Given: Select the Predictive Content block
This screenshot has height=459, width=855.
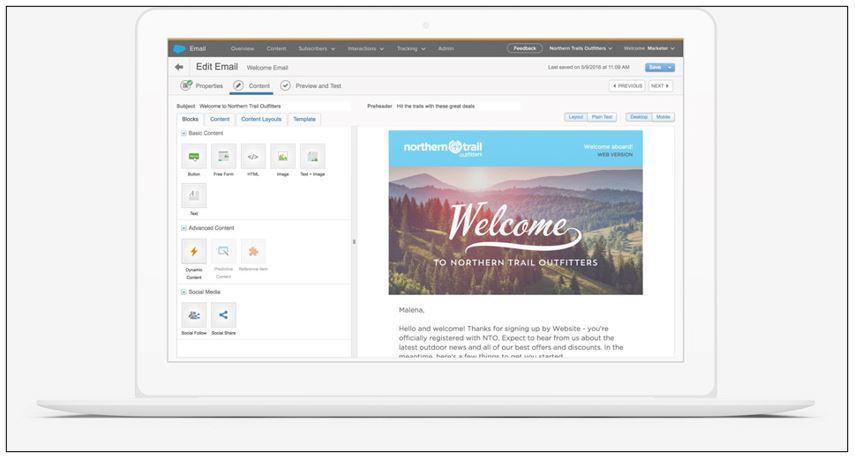Looking at the screenshot, I should [x=224, y=251].
